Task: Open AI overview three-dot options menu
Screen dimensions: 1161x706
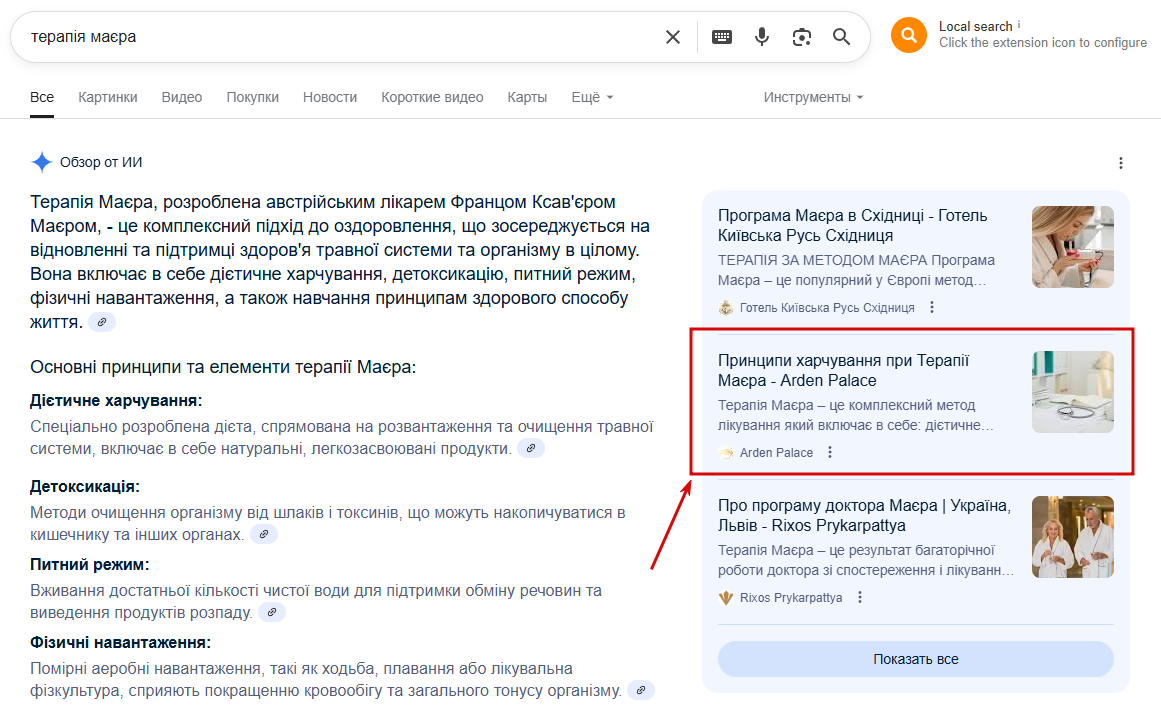Action: click(x=1120, y=163)
